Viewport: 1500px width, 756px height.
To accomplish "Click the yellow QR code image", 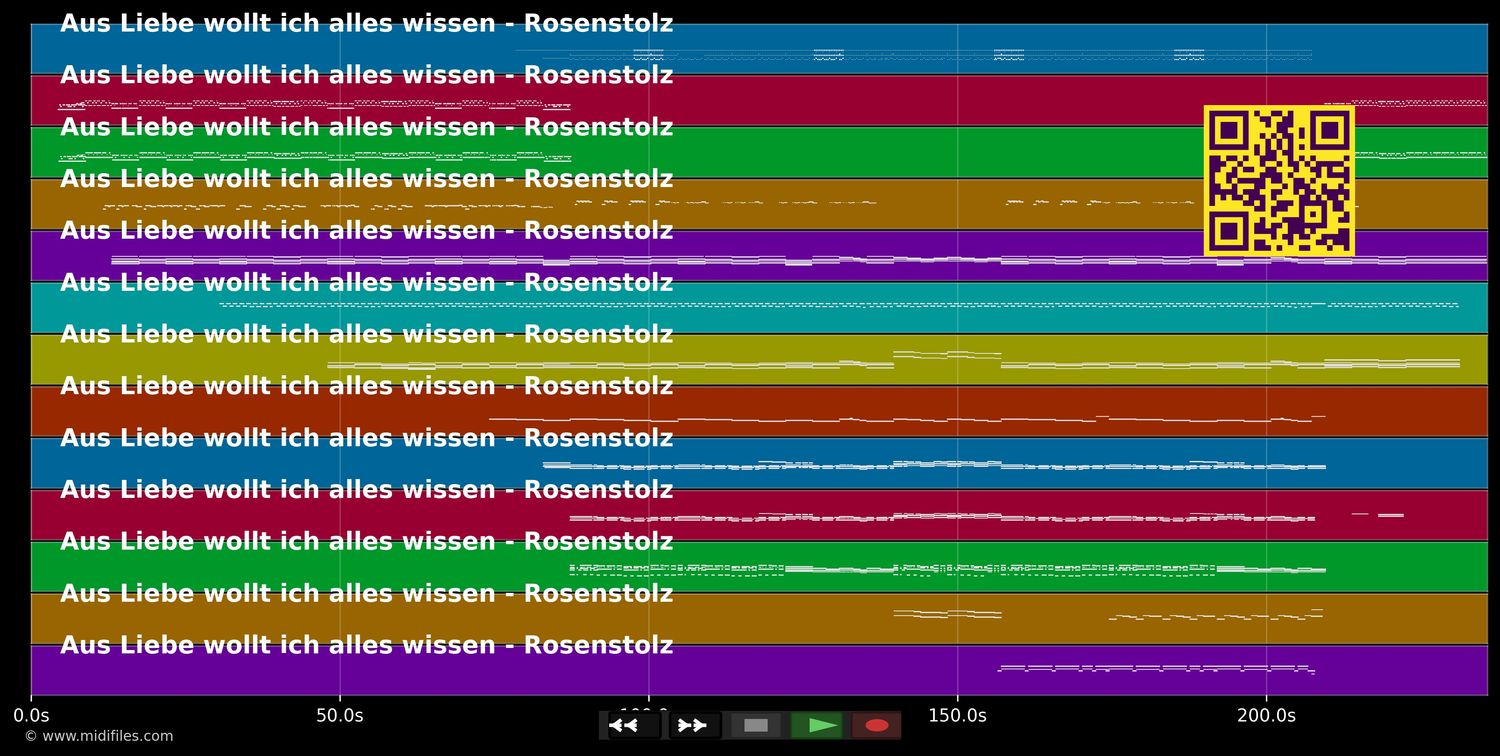I will [x=1279, y=181].
